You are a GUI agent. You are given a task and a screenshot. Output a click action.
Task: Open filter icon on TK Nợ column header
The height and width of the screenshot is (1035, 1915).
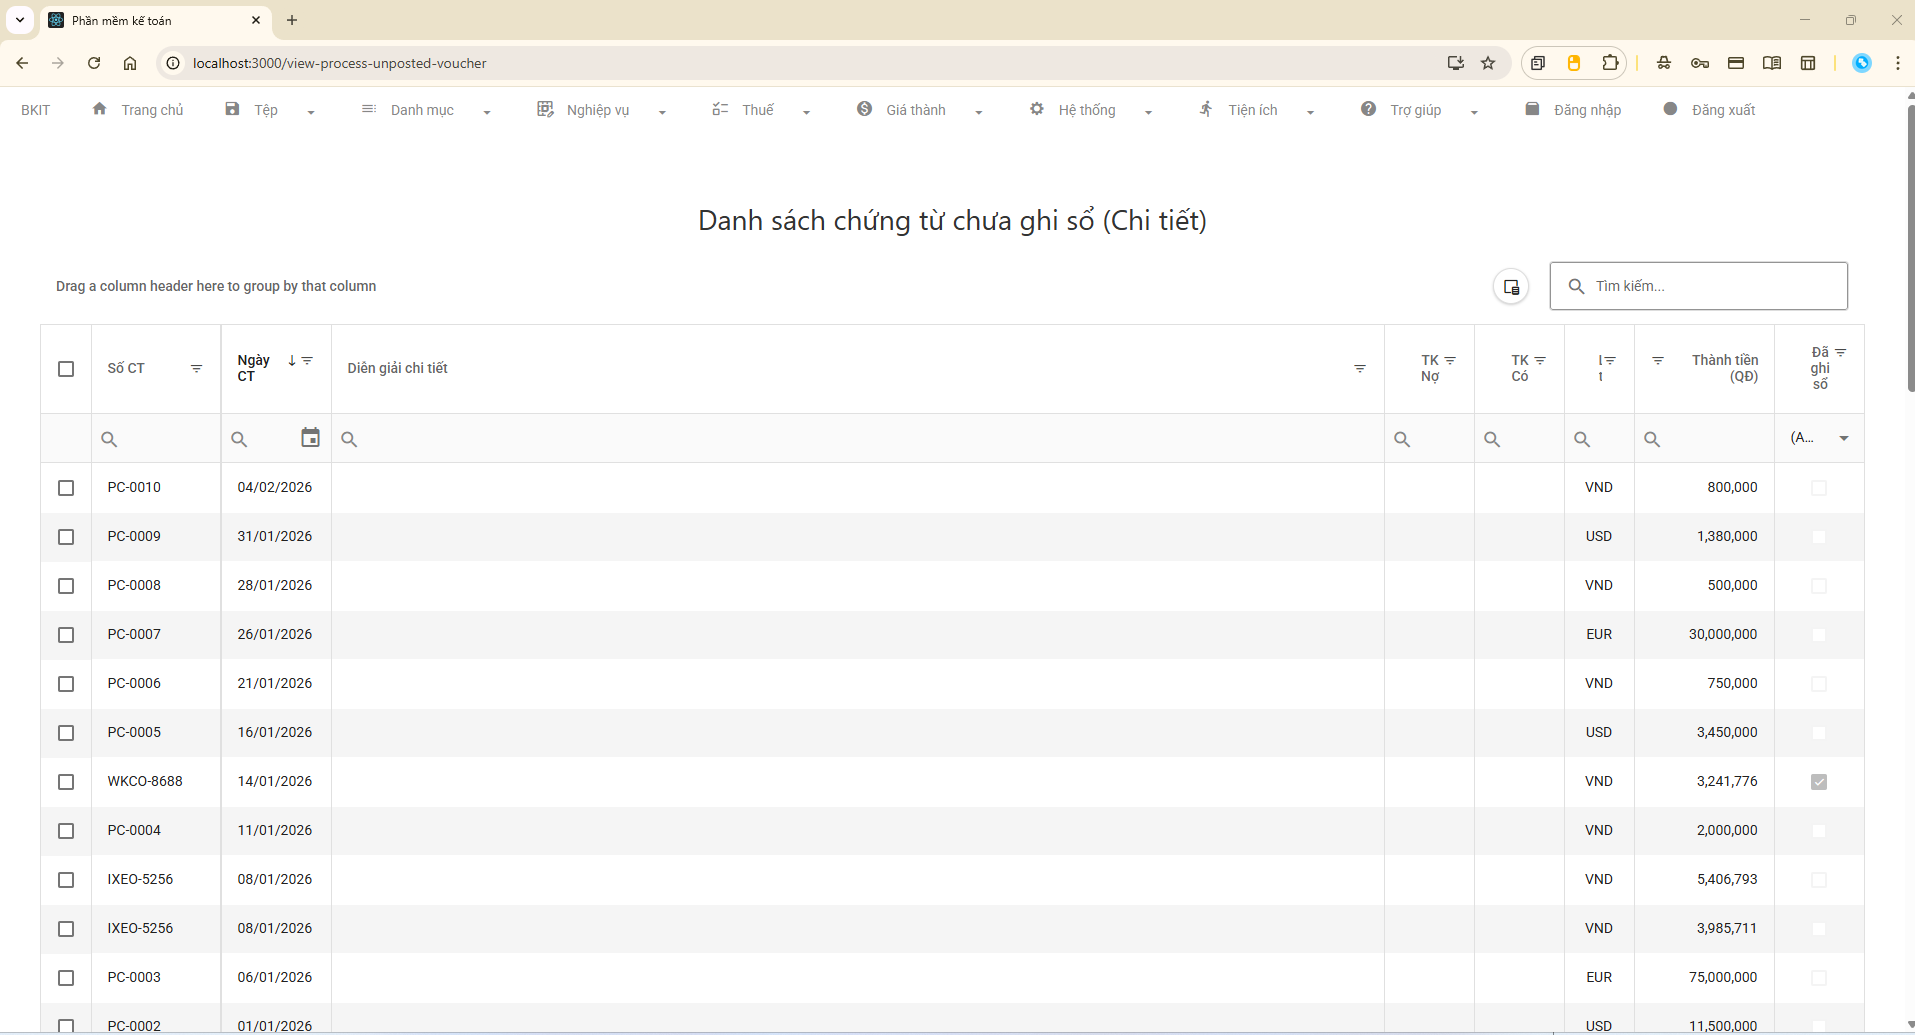1450,361
